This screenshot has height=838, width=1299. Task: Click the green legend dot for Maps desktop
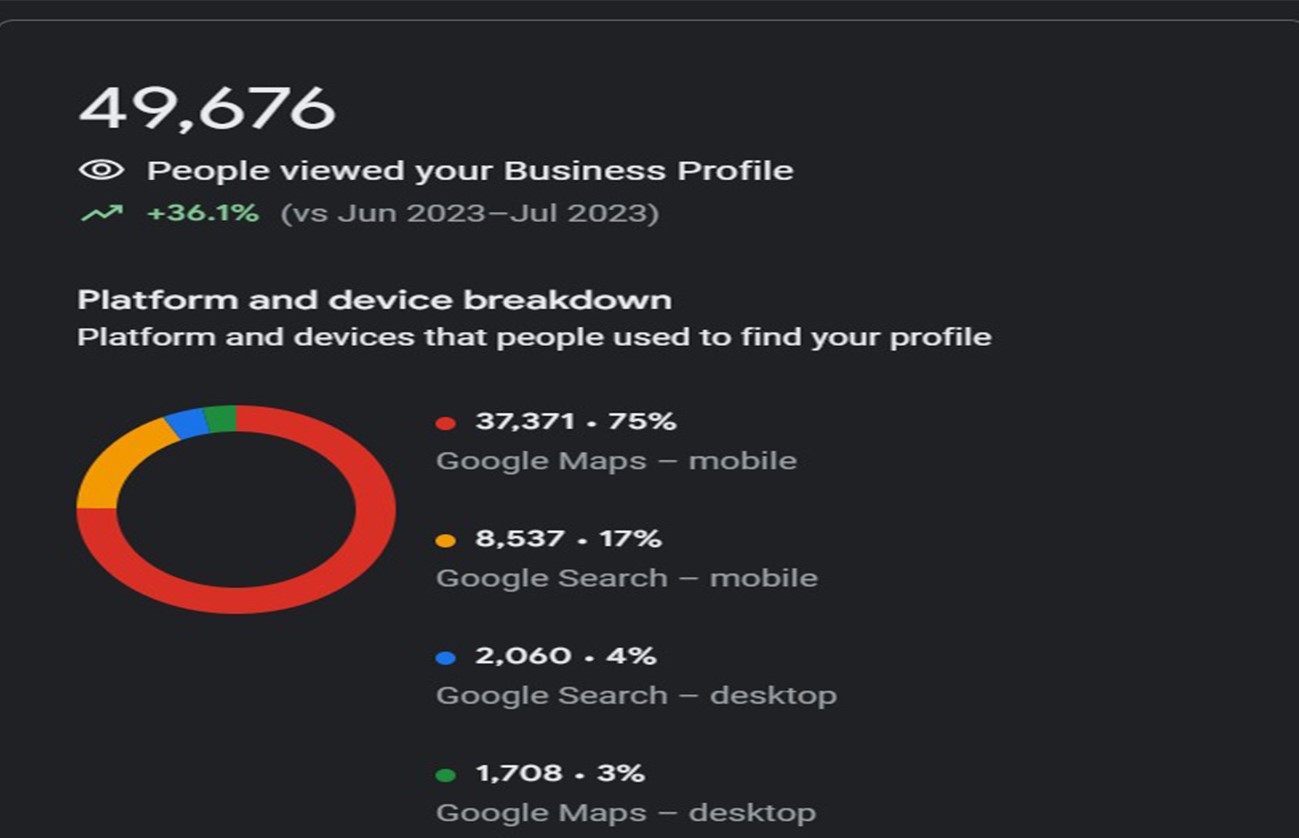[446, 774]
